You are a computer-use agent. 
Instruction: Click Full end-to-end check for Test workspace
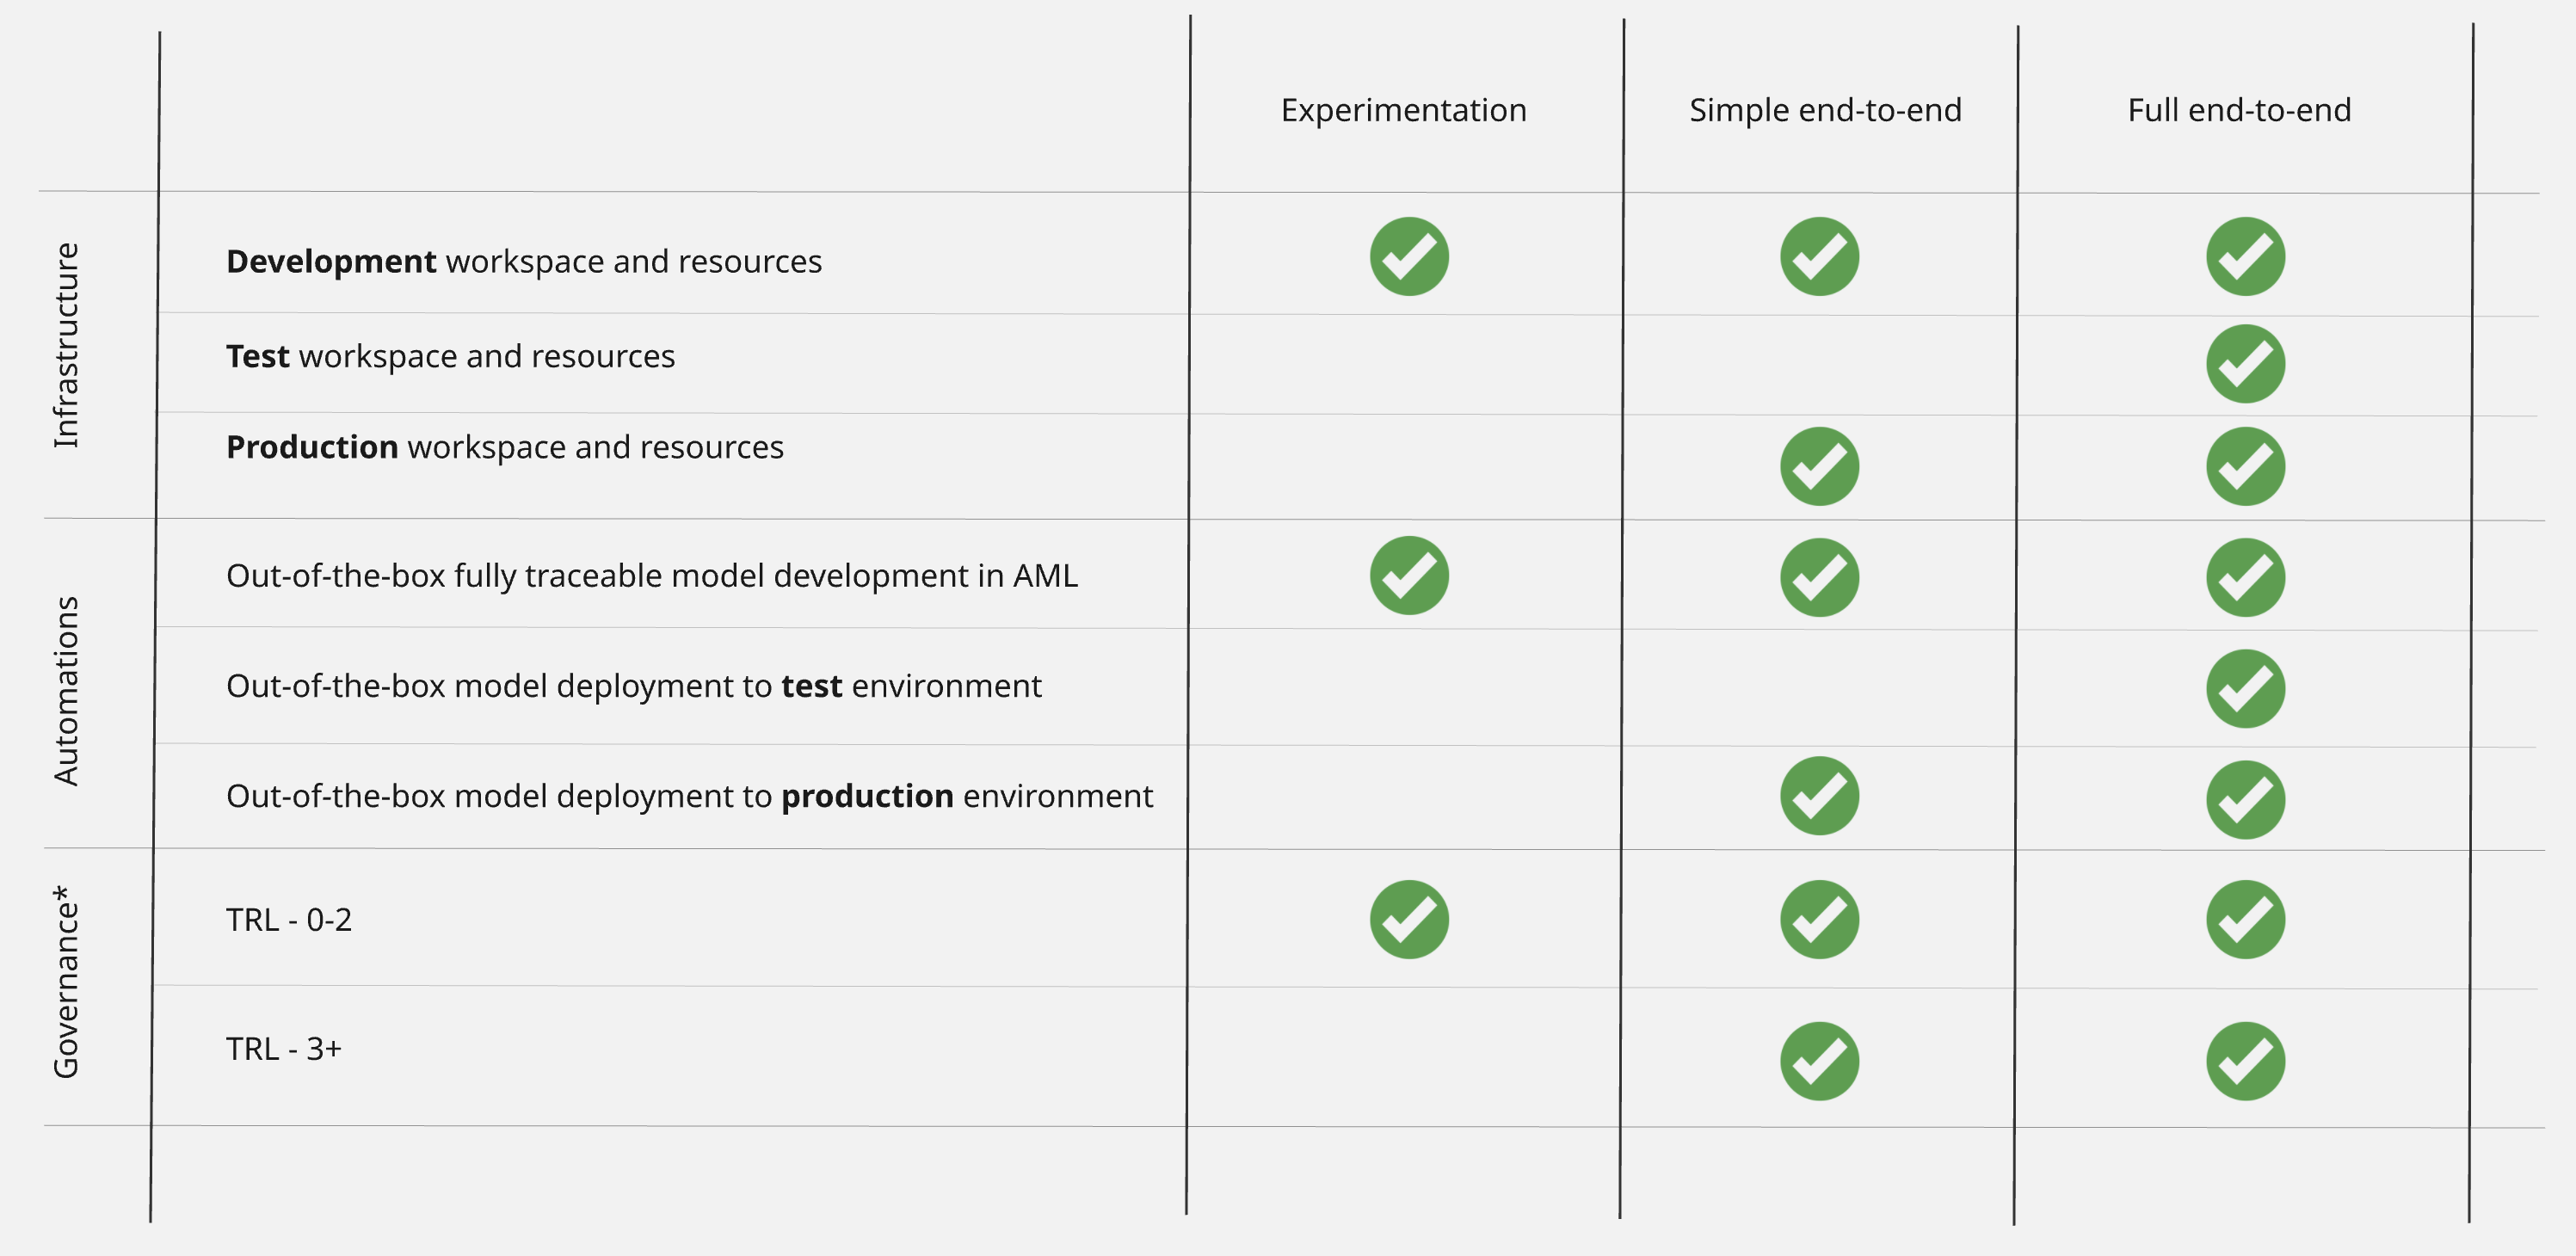(x=2245, y=364)
